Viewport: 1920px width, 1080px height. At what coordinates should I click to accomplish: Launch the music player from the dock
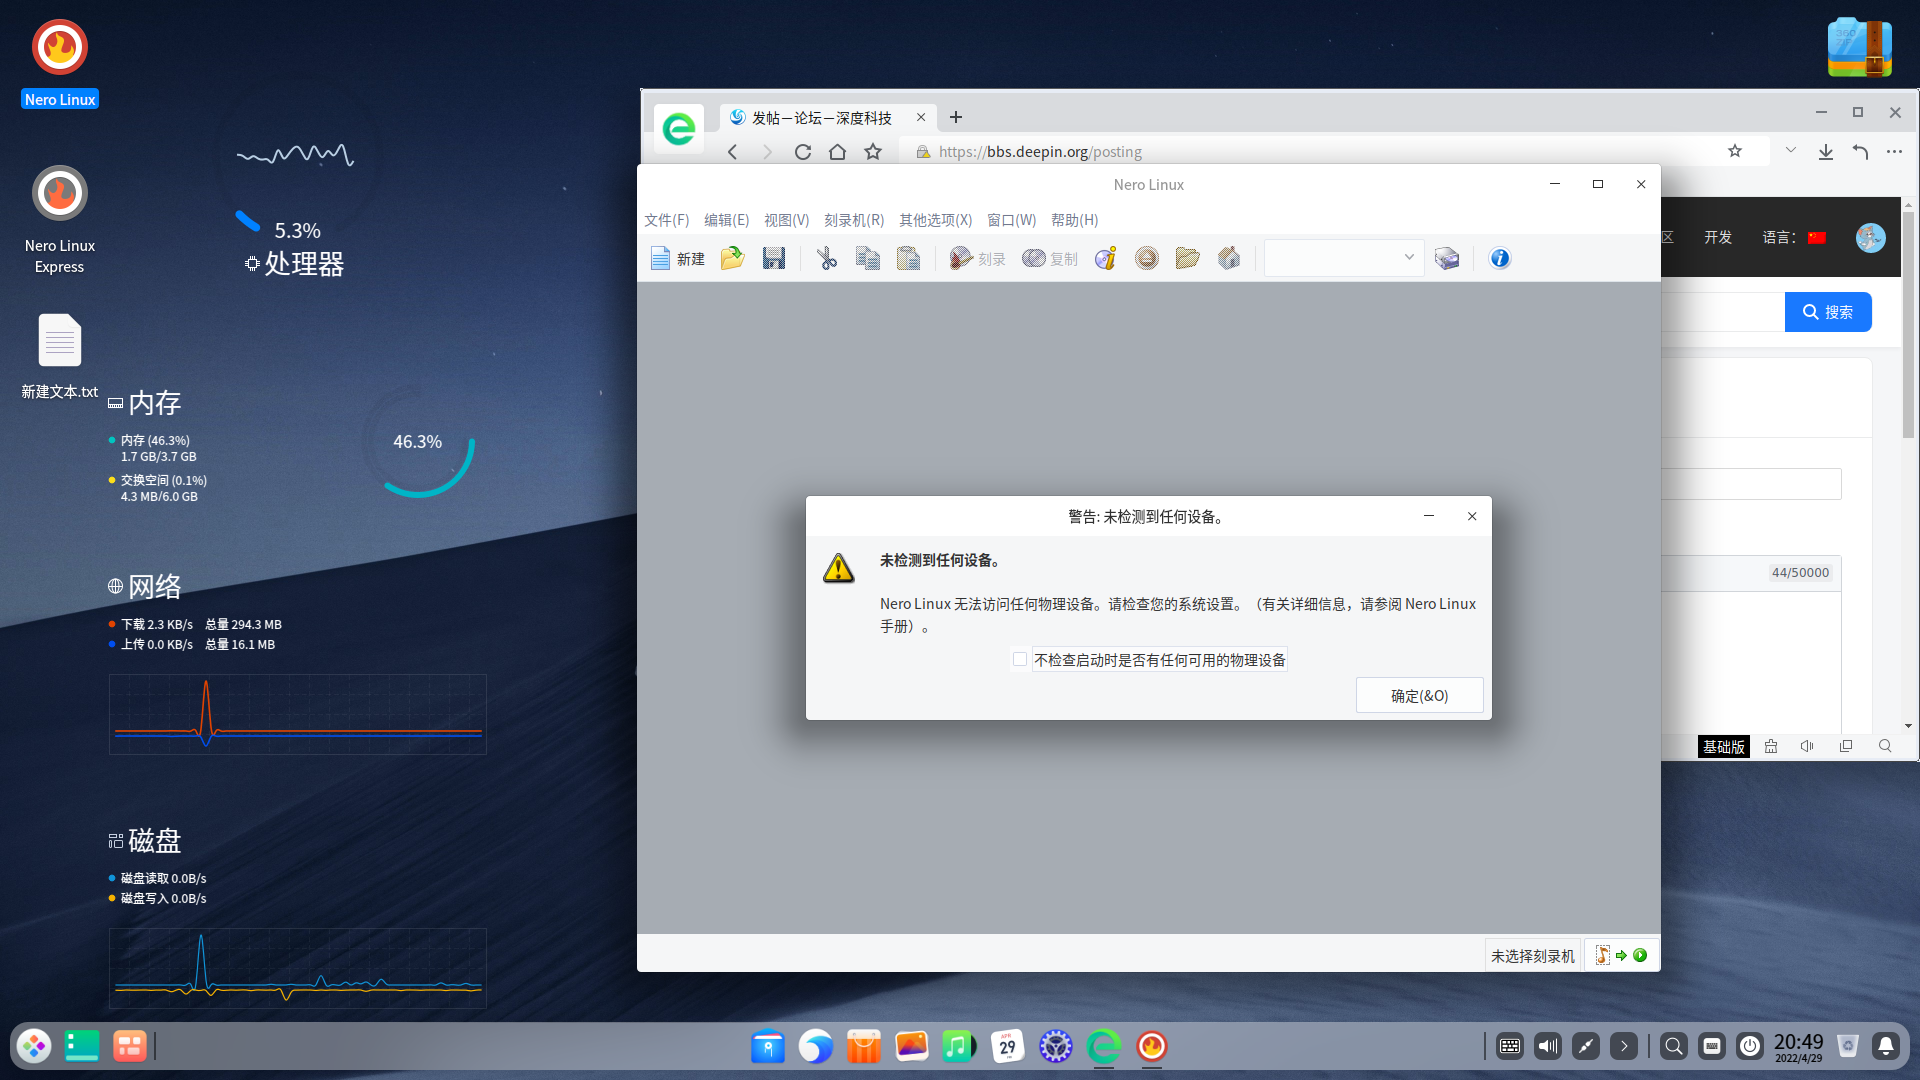(x=959, y=1046)
